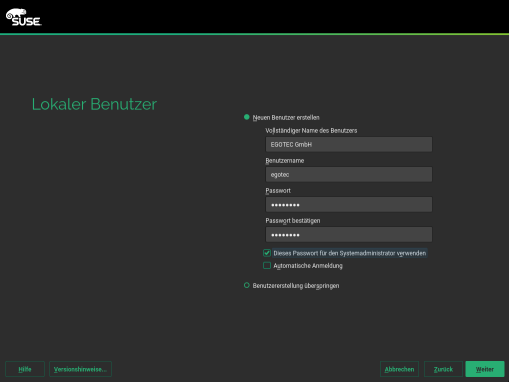Screen dimensions: 509x382
Task: Focus the full name field 'EGOTEC GmbH'
Action: point(349,144)
